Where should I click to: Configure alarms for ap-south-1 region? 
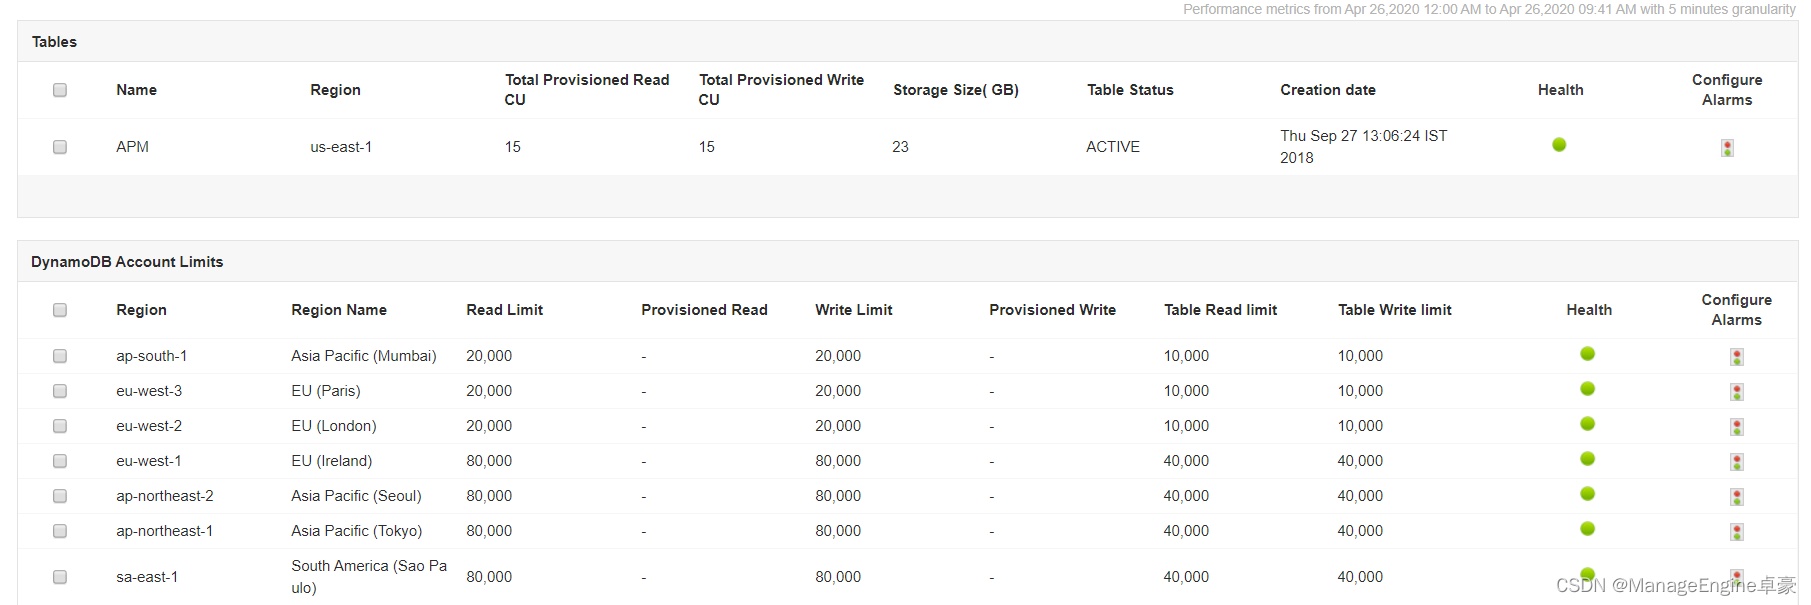(1737, 357)
